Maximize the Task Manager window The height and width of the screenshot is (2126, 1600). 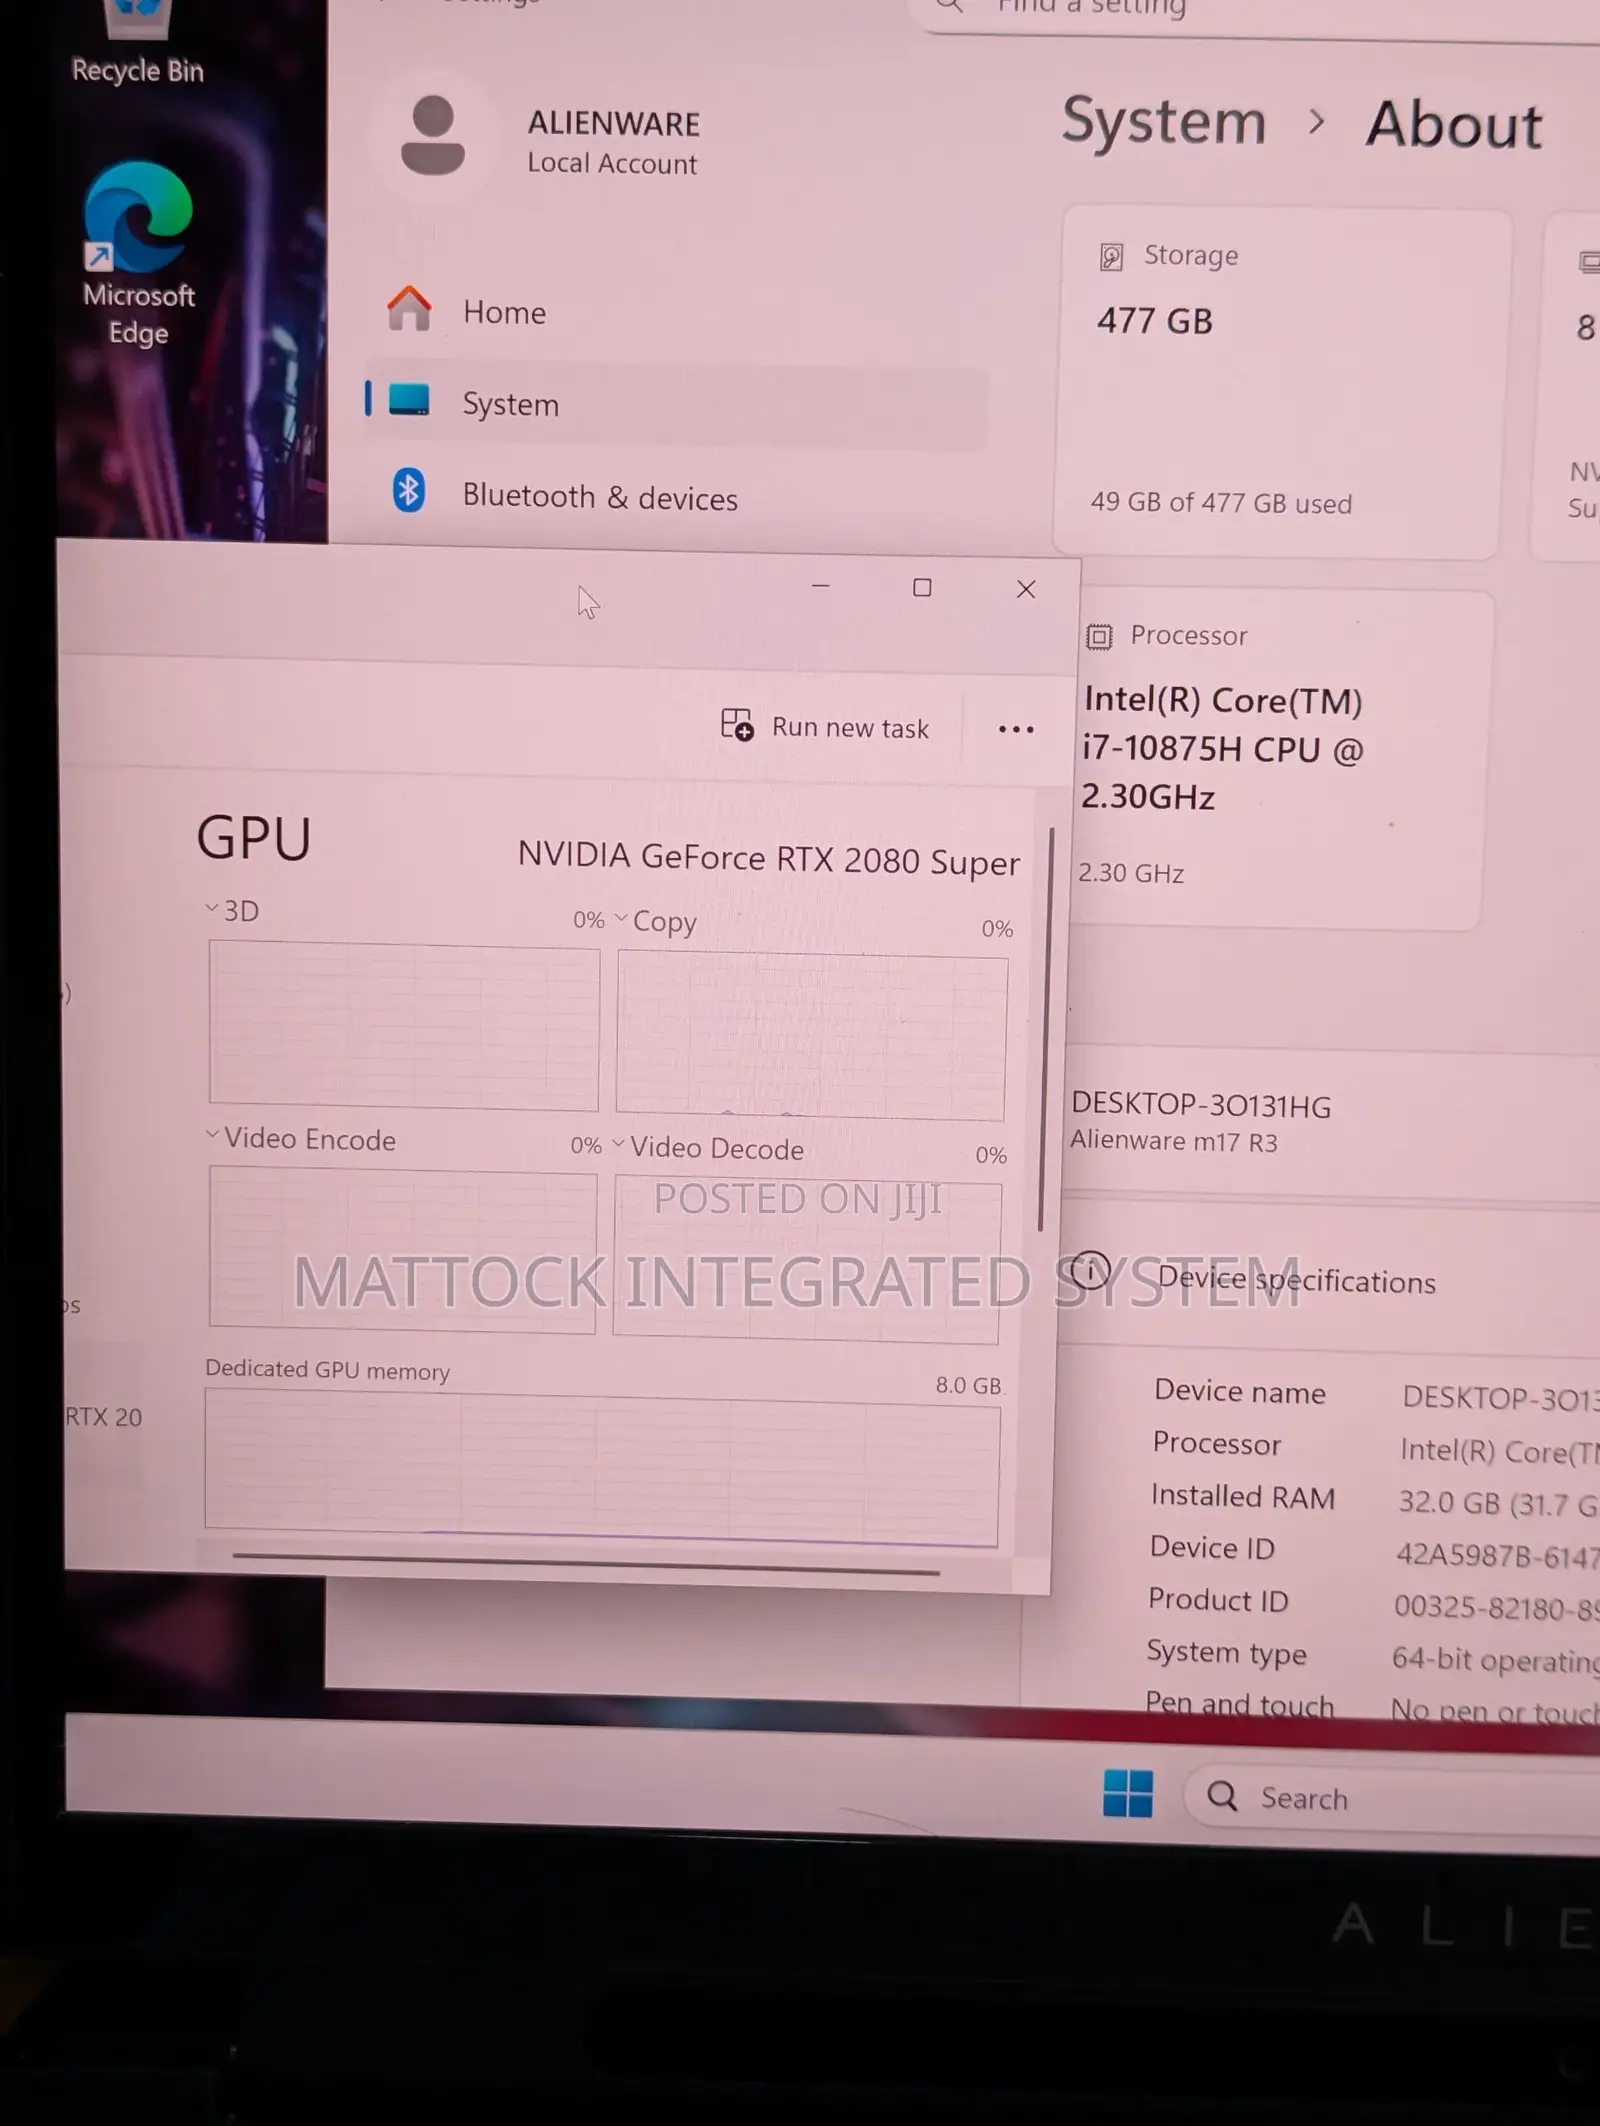click(922, 588)
